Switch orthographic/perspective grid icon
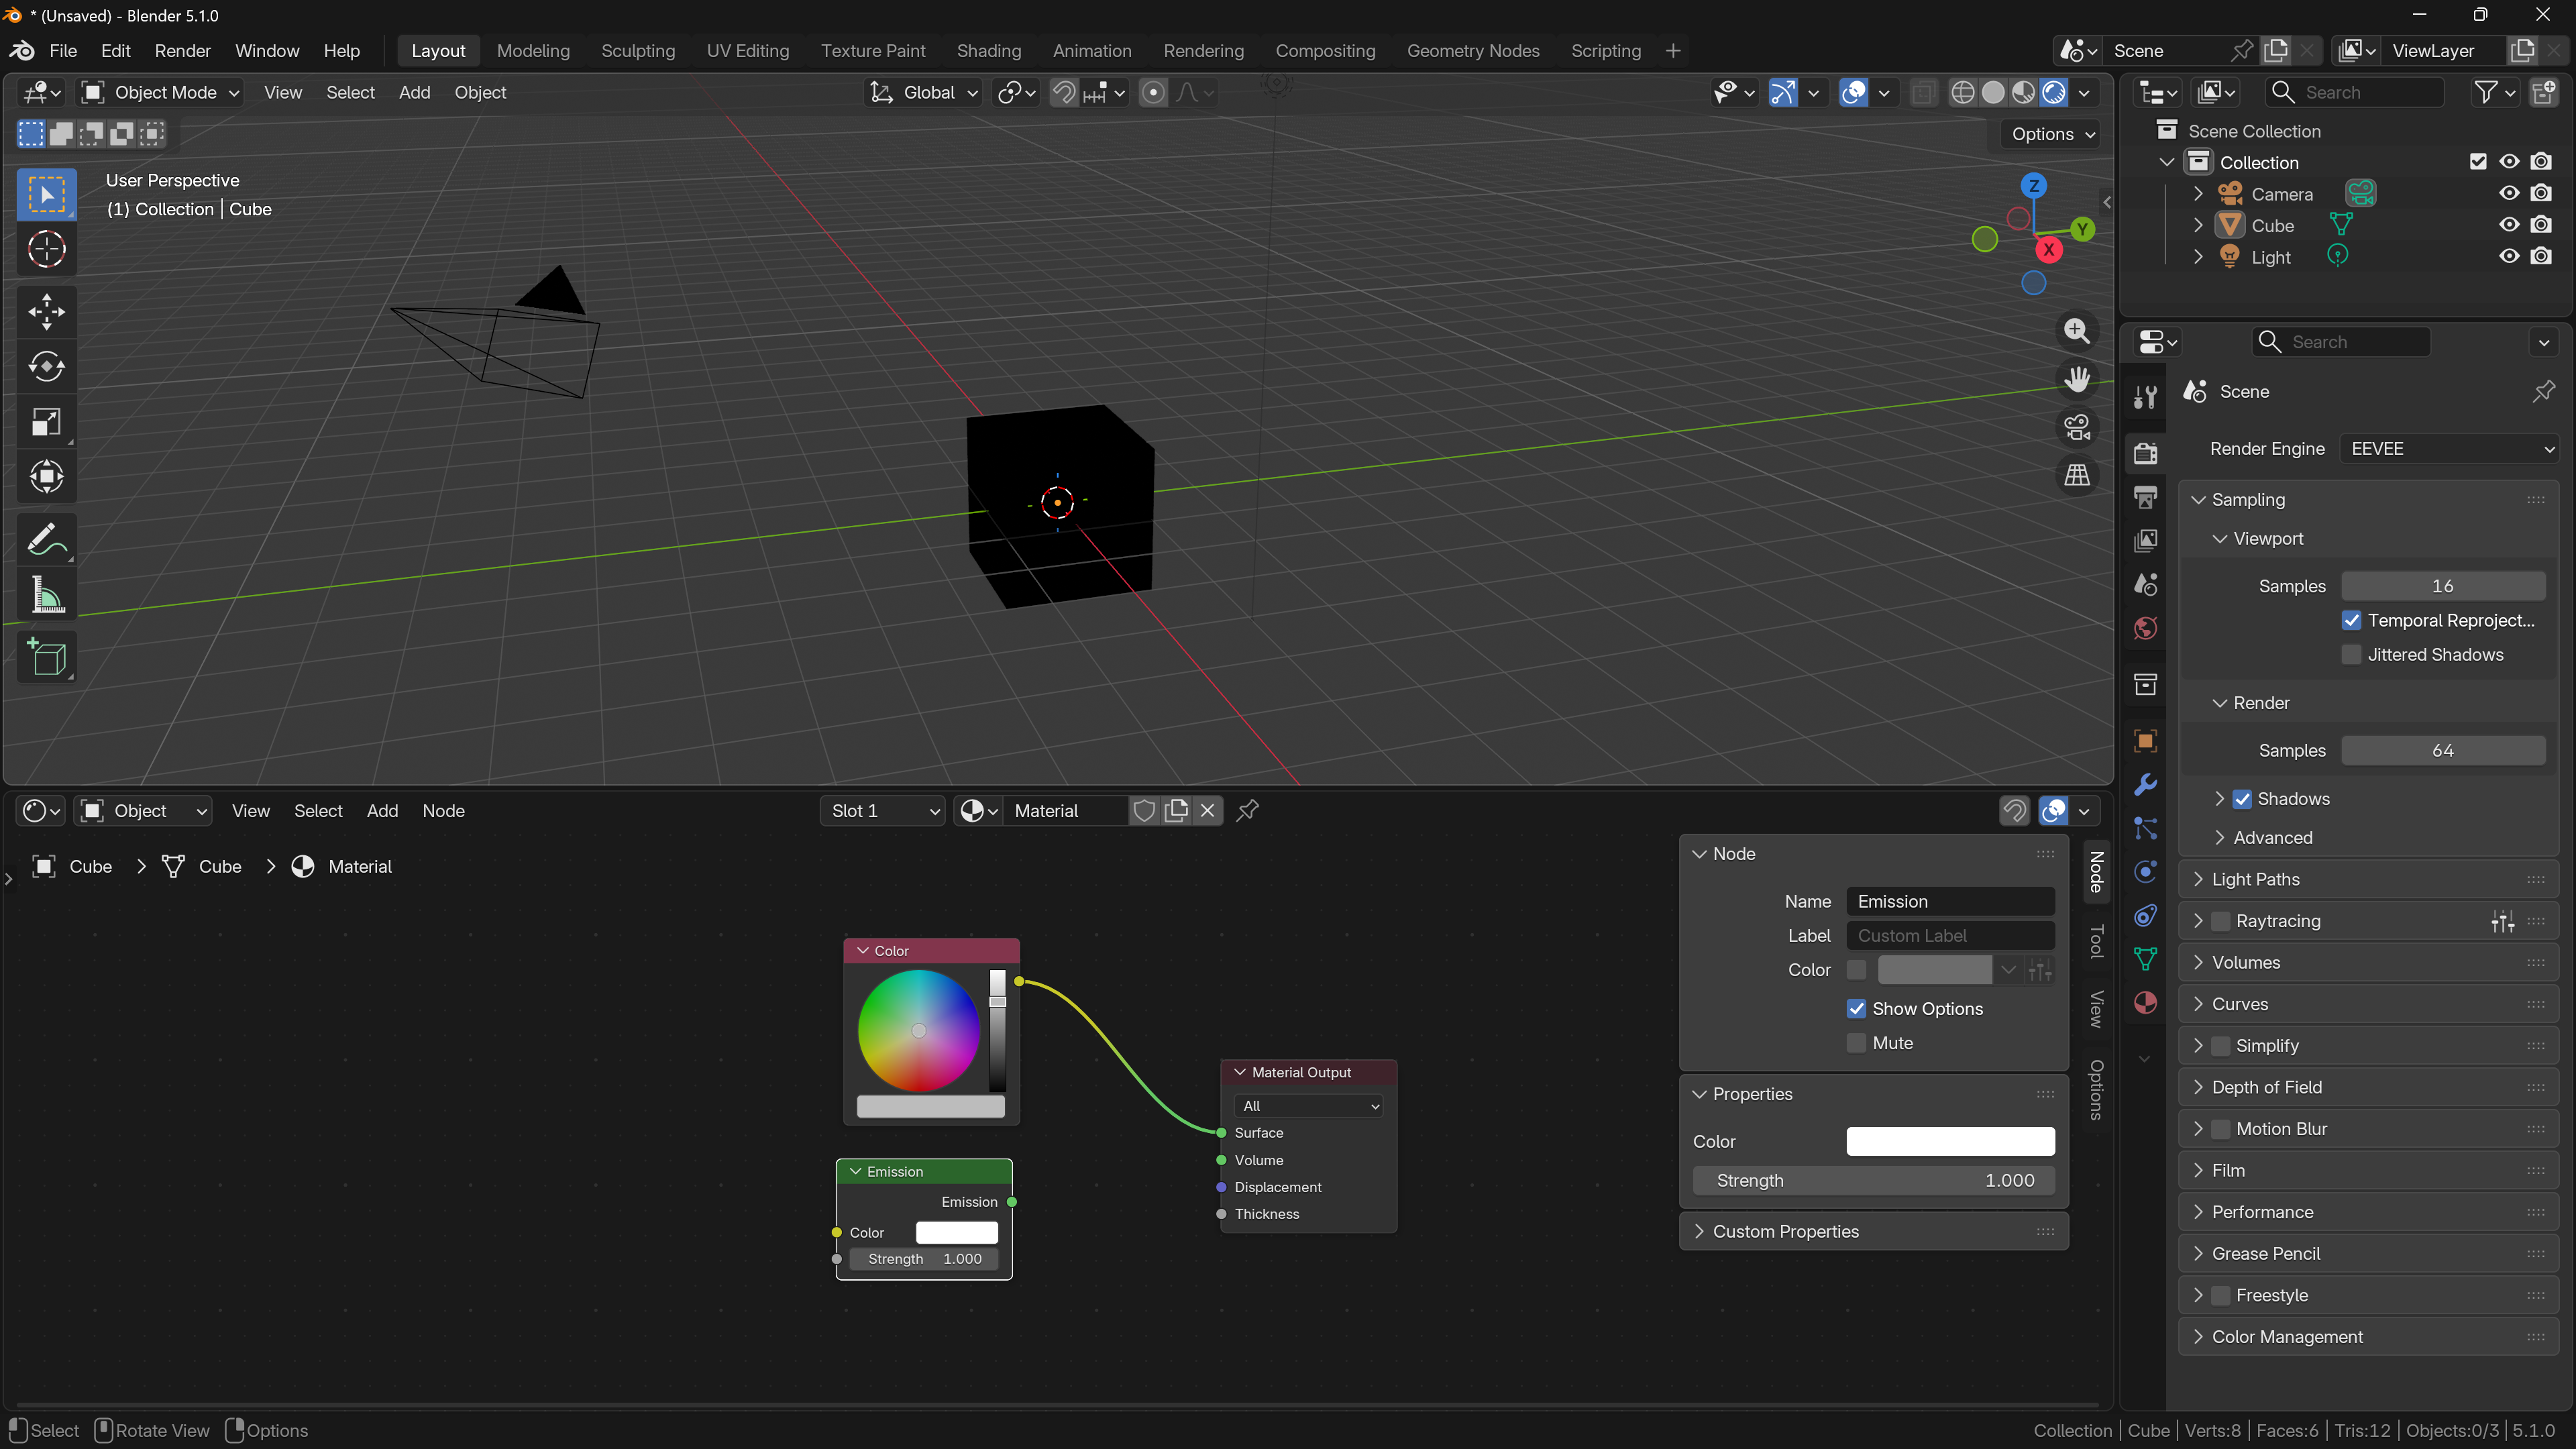2576x1449 pixels. click(2077, 475)
